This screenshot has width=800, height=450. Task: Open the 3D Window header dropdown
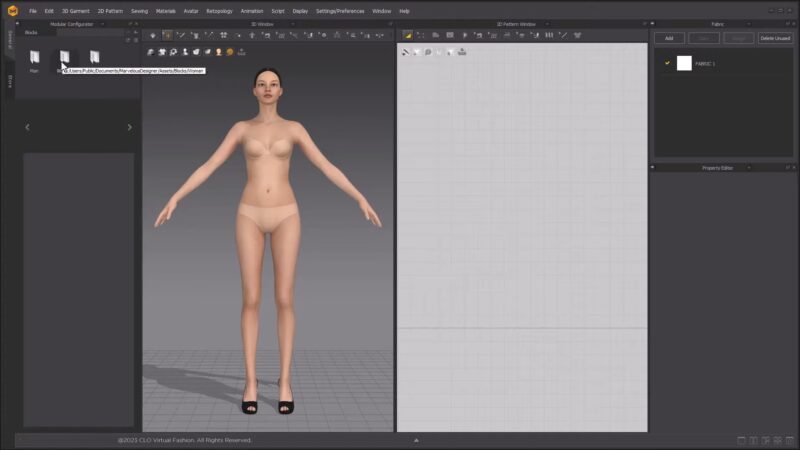(292, 24)
